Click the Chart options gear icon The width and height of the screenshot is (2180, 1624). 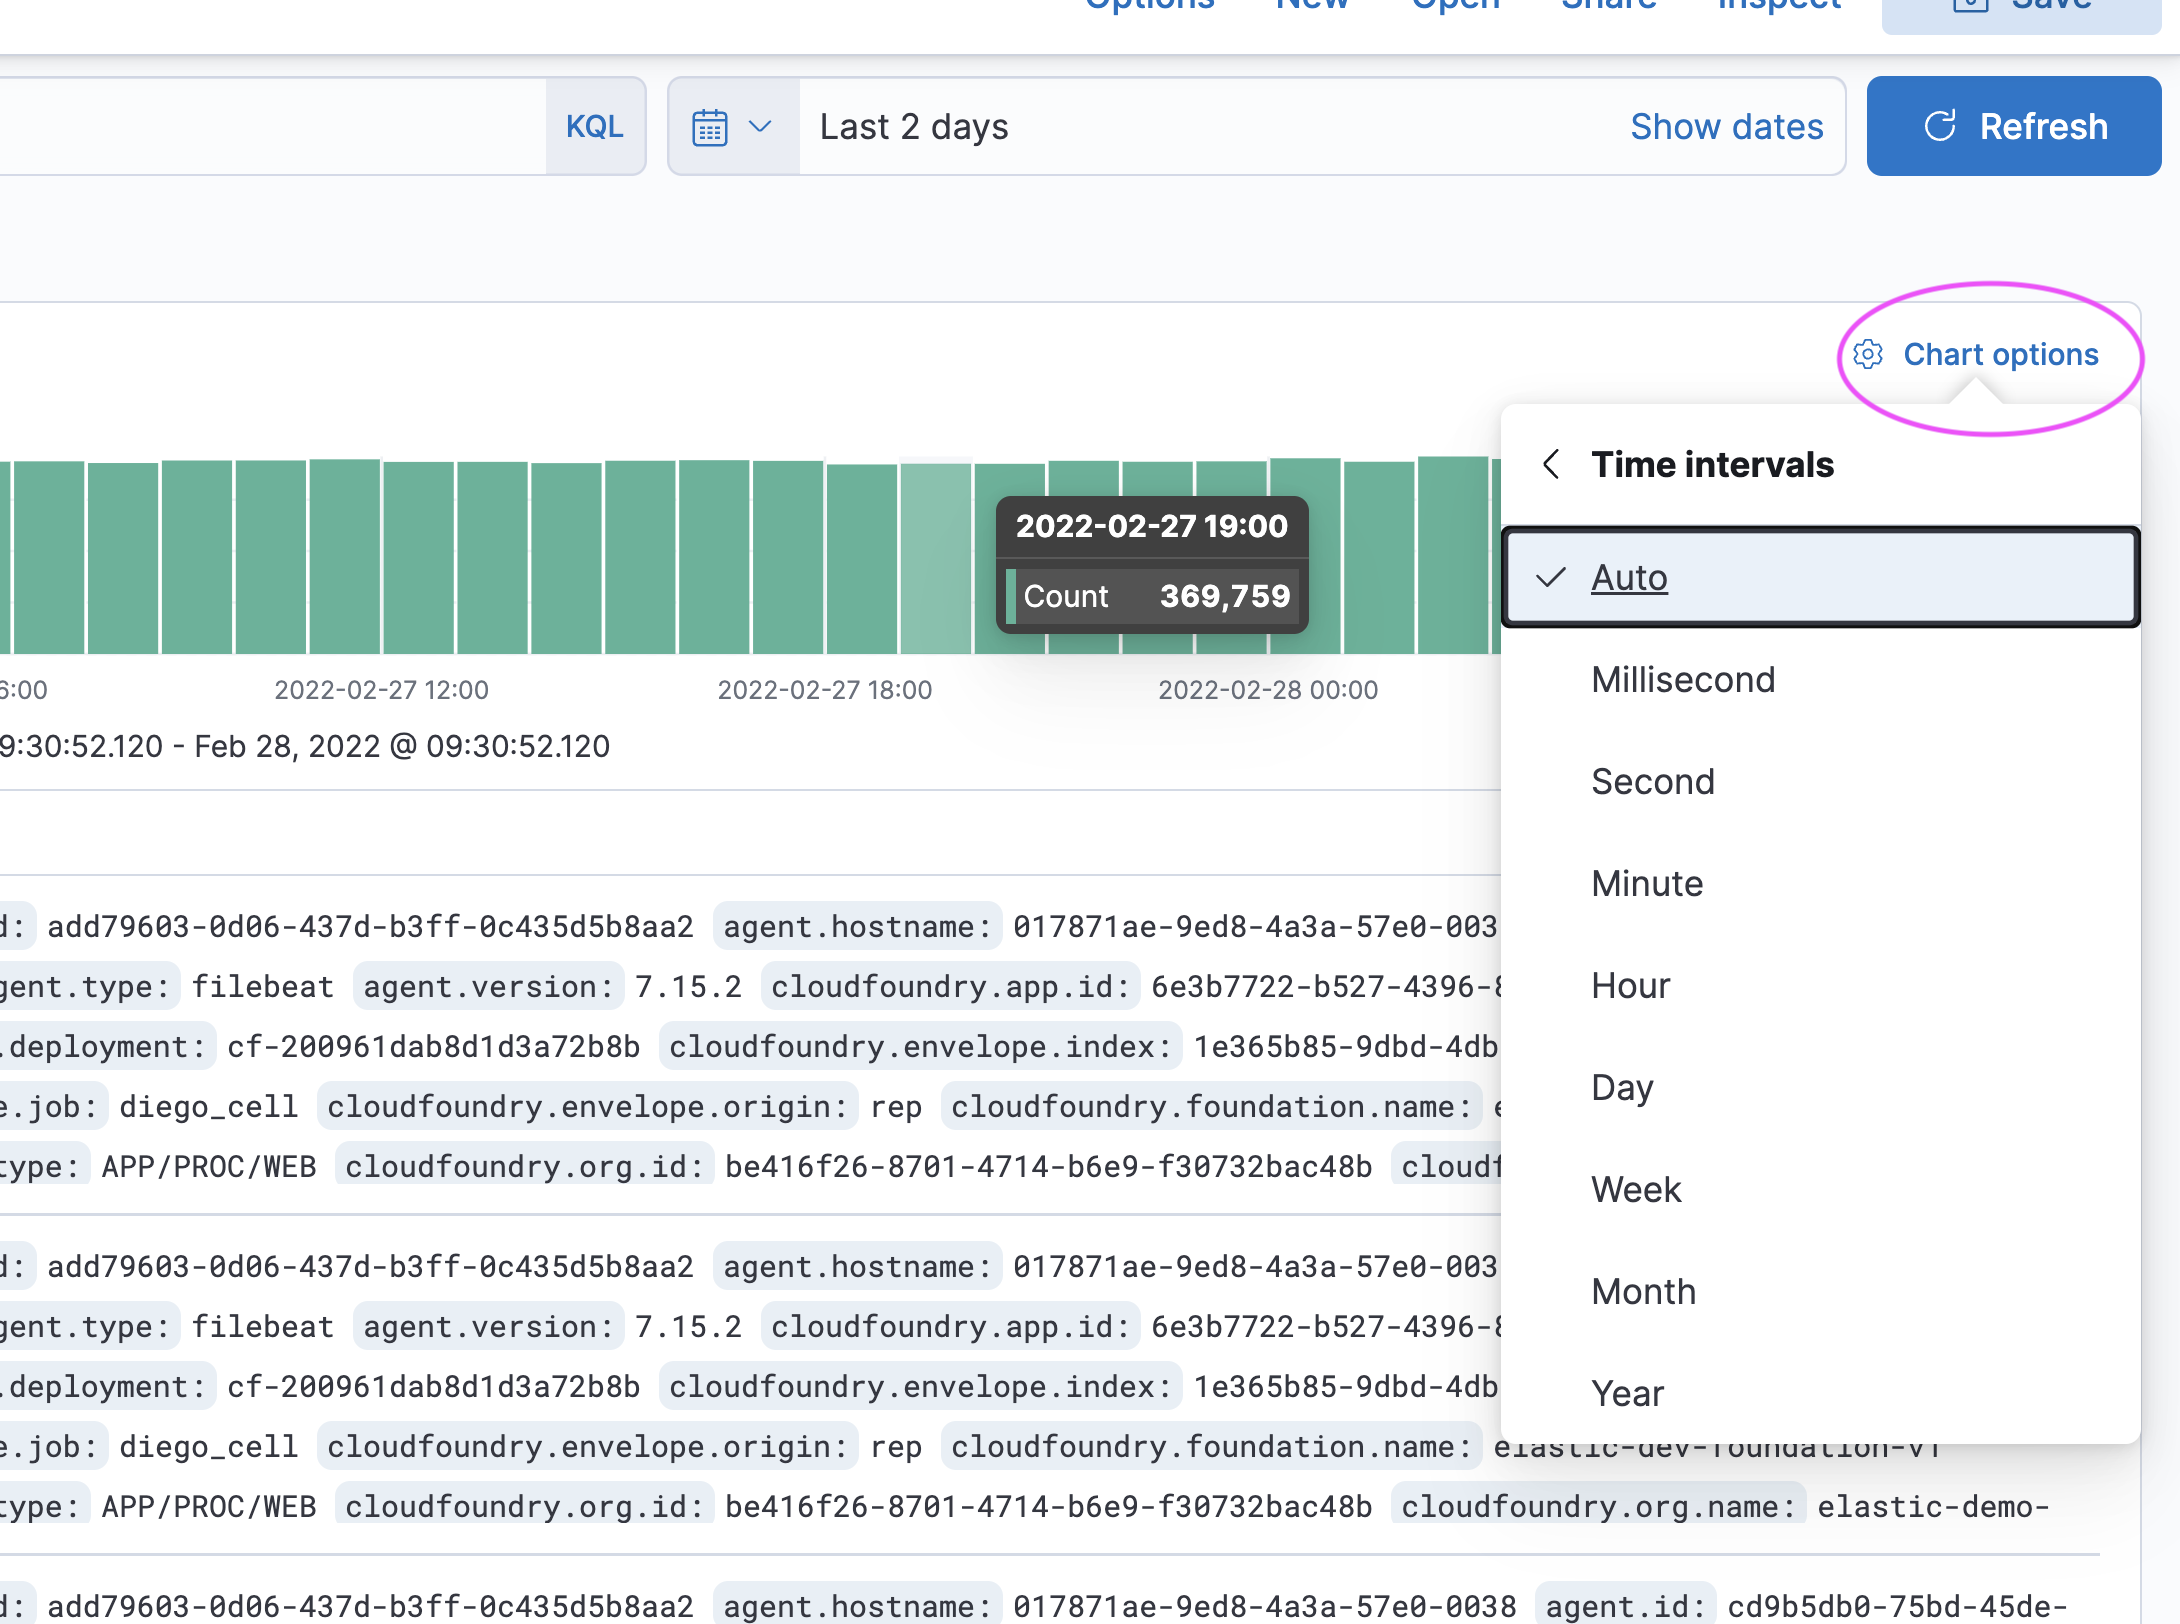click(x=1868, y=354)
